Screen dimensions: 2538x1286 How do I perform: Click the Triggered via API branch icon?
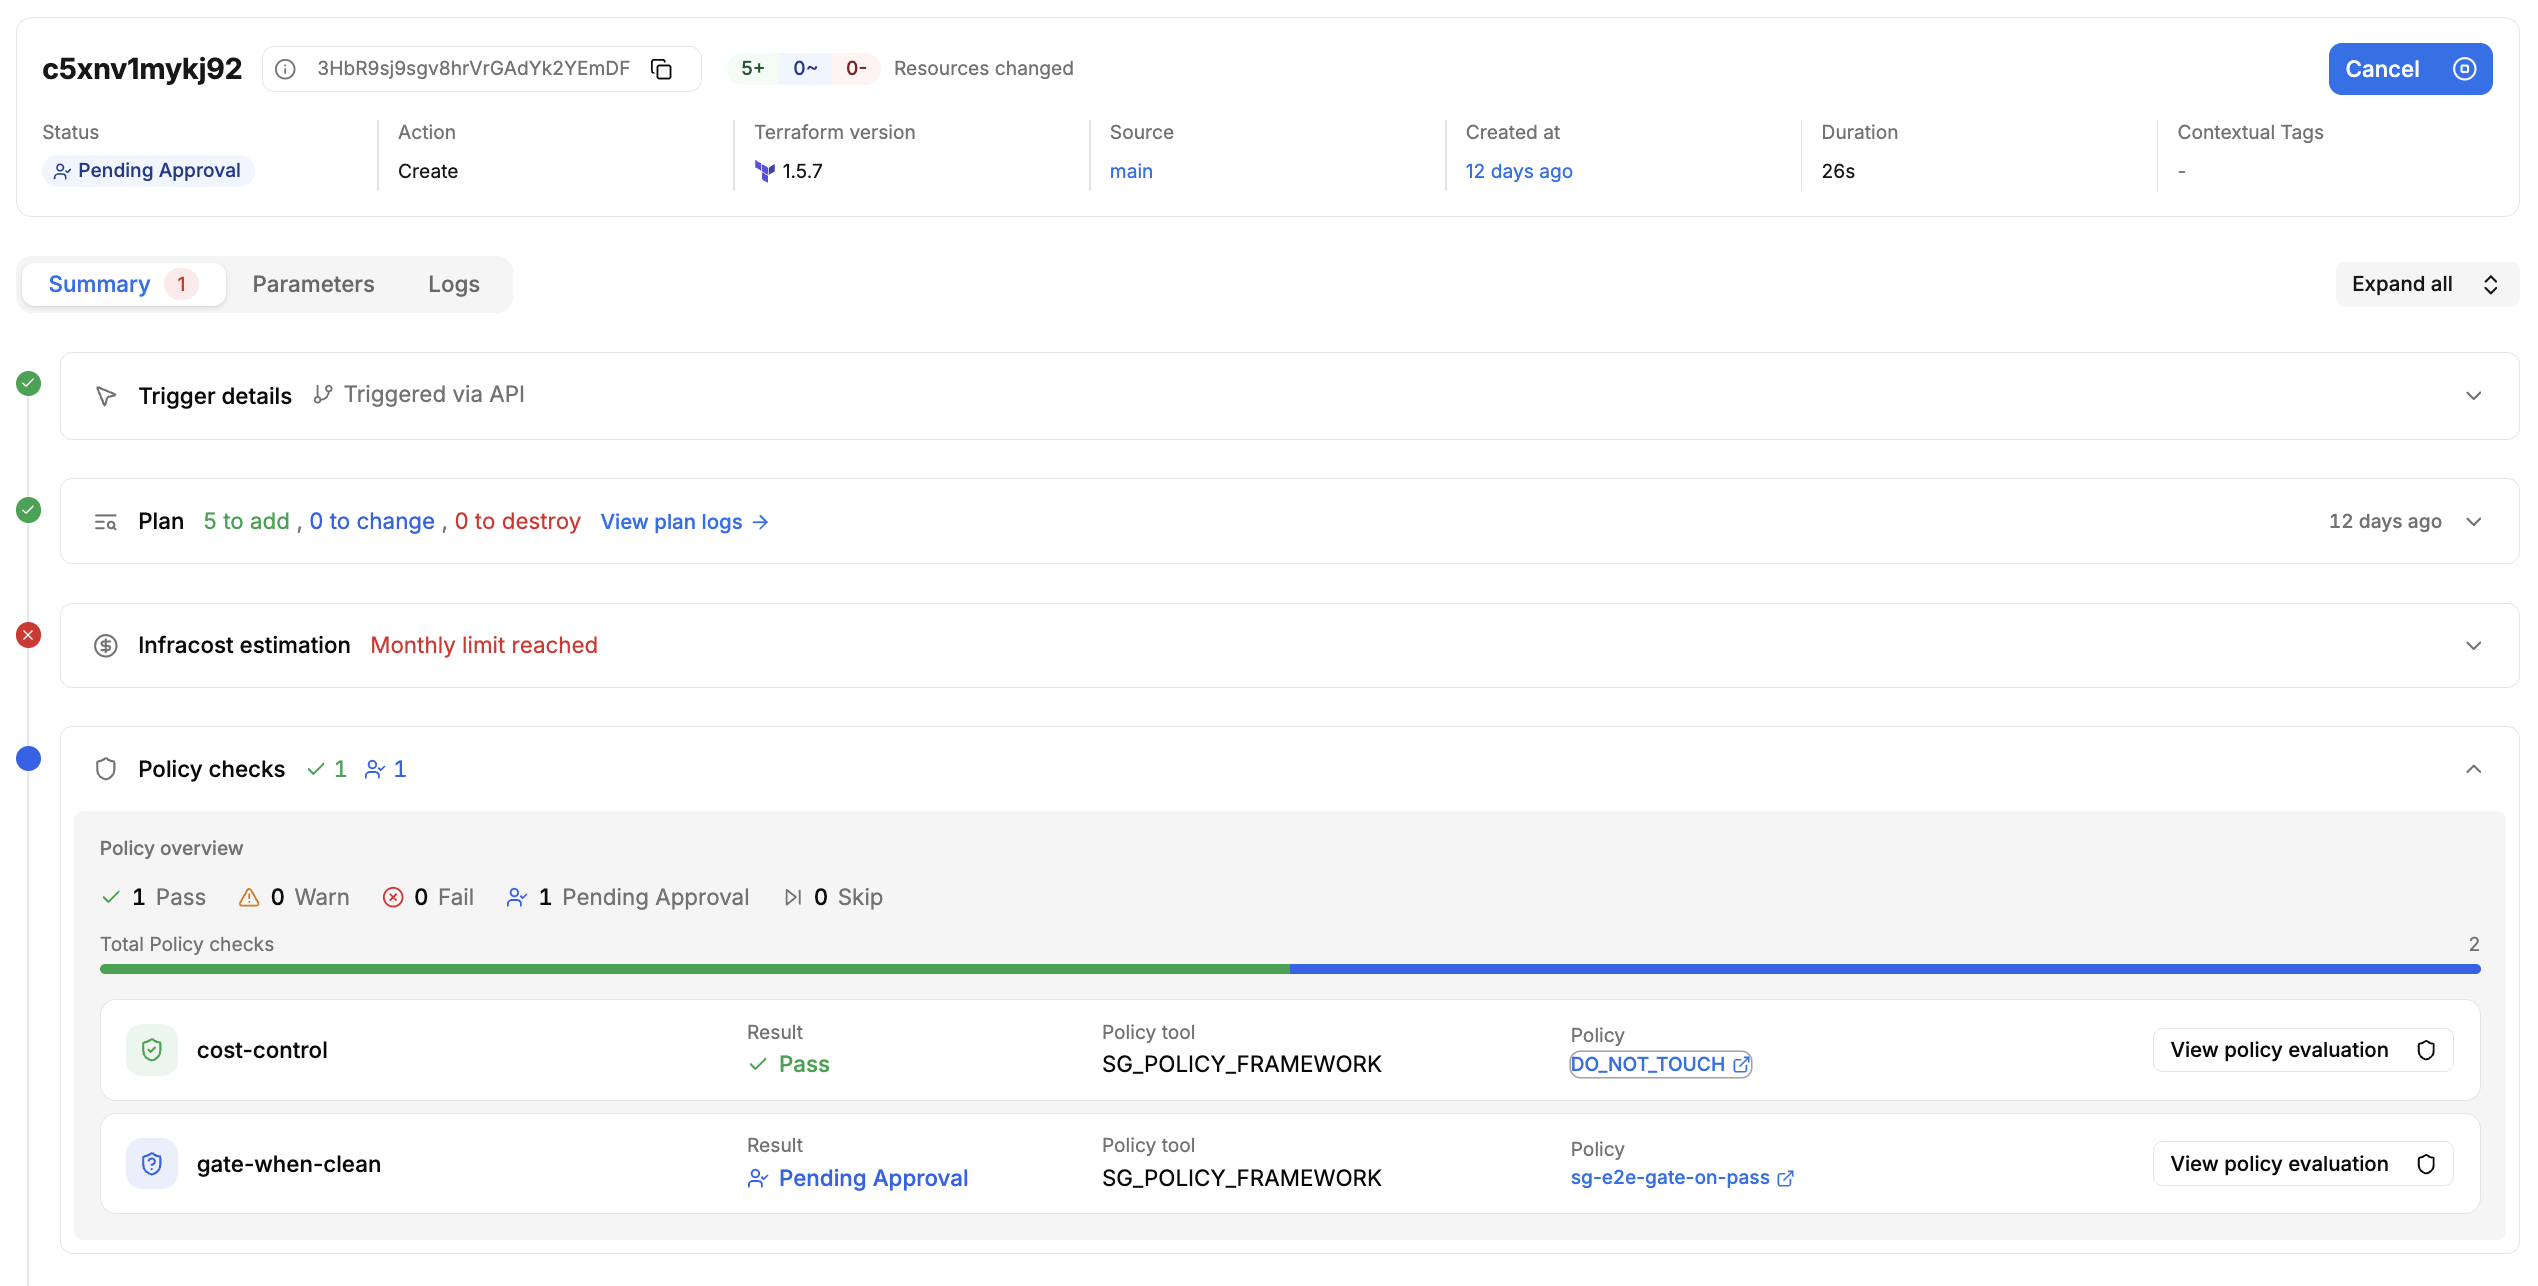pyautogui.click(x=322, y=395)
